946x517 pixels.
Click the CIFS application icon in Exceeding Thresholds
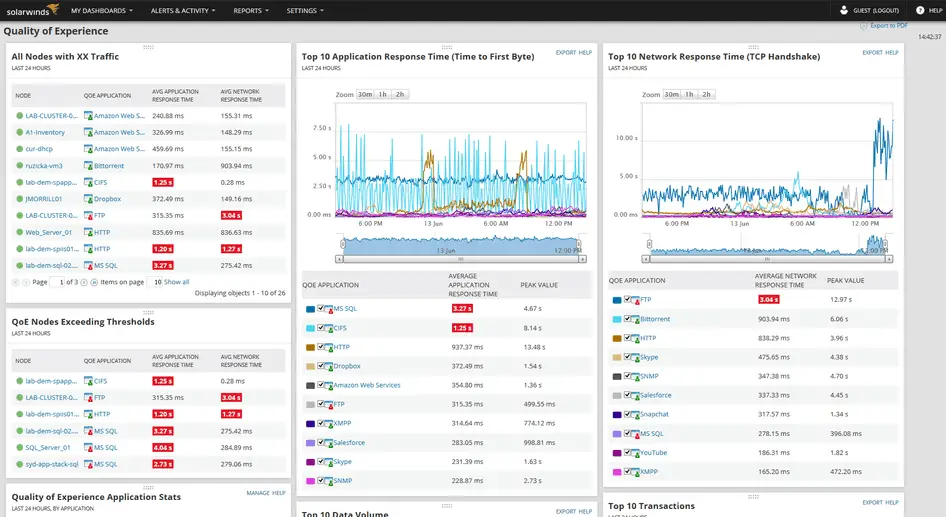pos(88,381)
